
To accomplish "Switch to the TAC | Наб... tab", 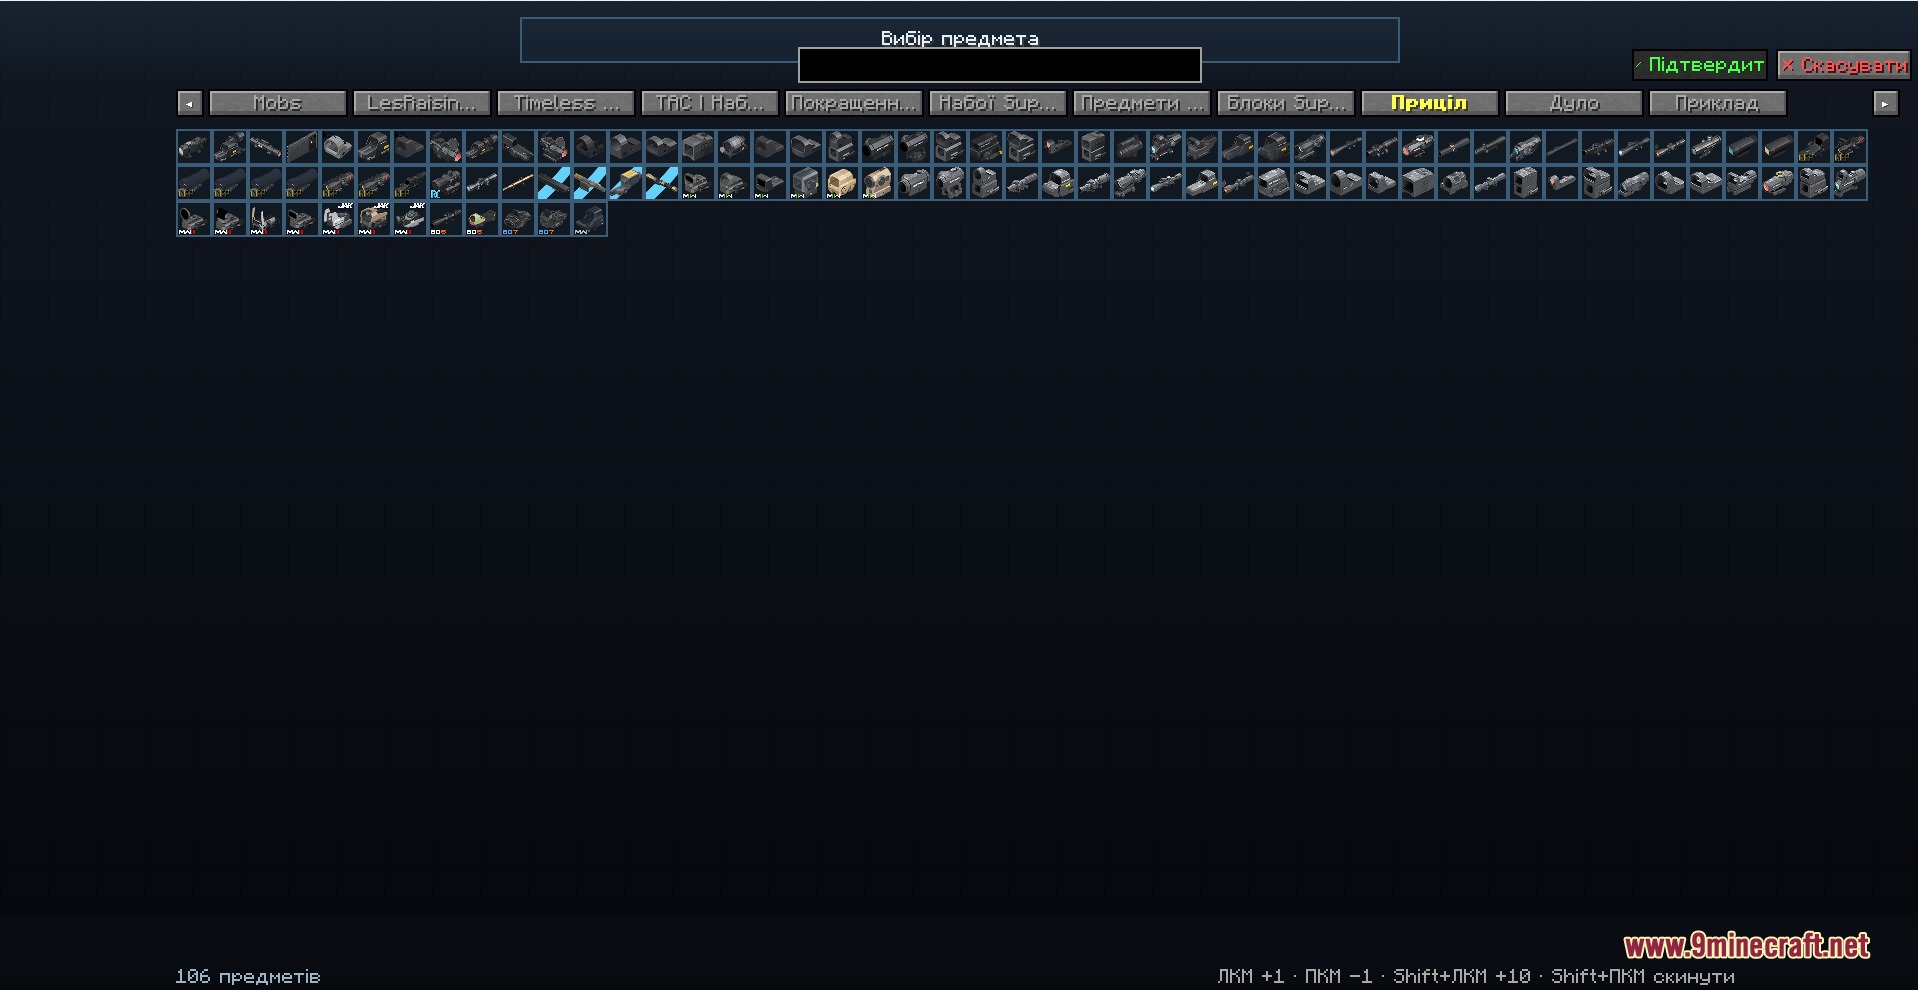I will (709, 103).
